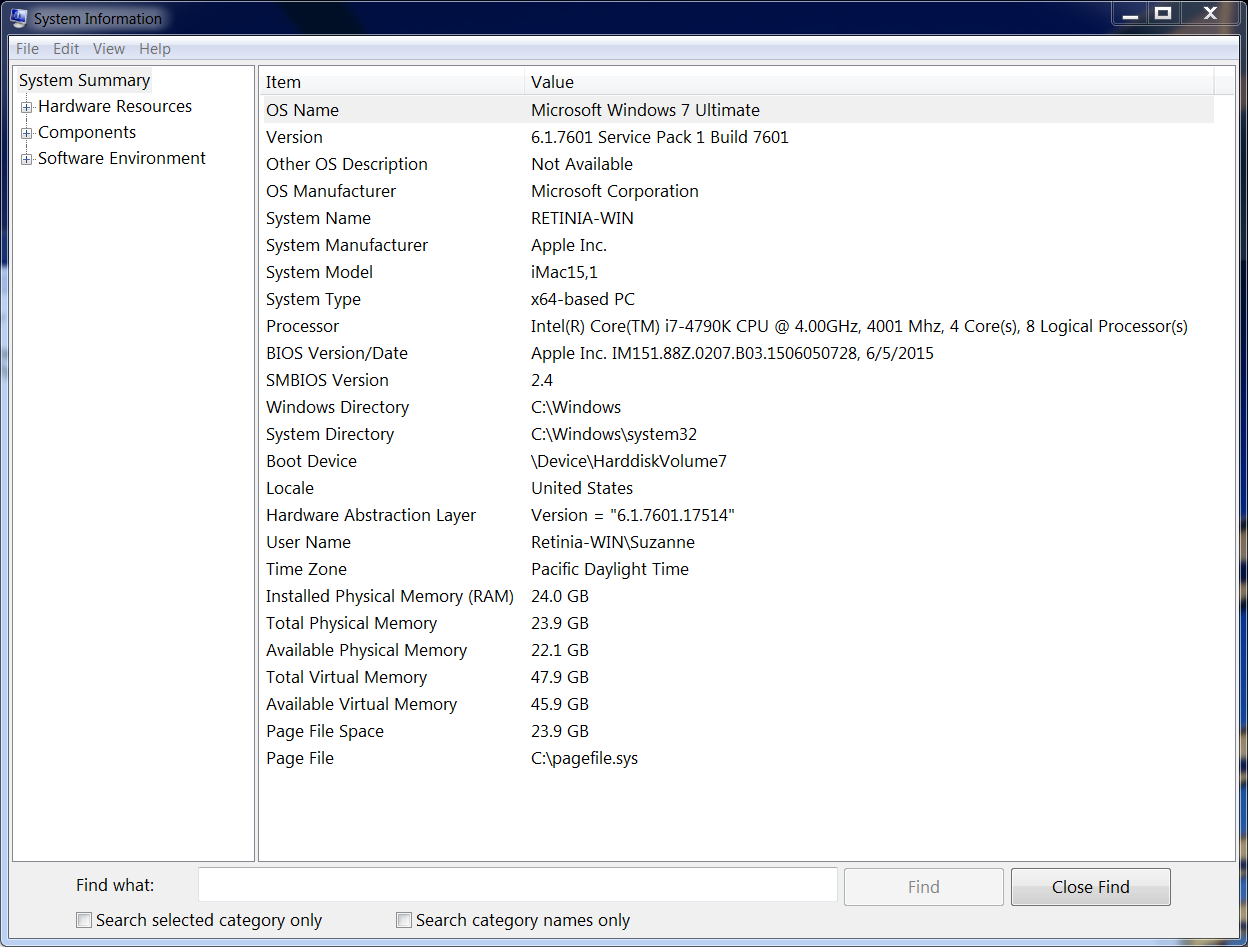Click the Retinia-WIN\Suzanne value

(x=613, y=542)
